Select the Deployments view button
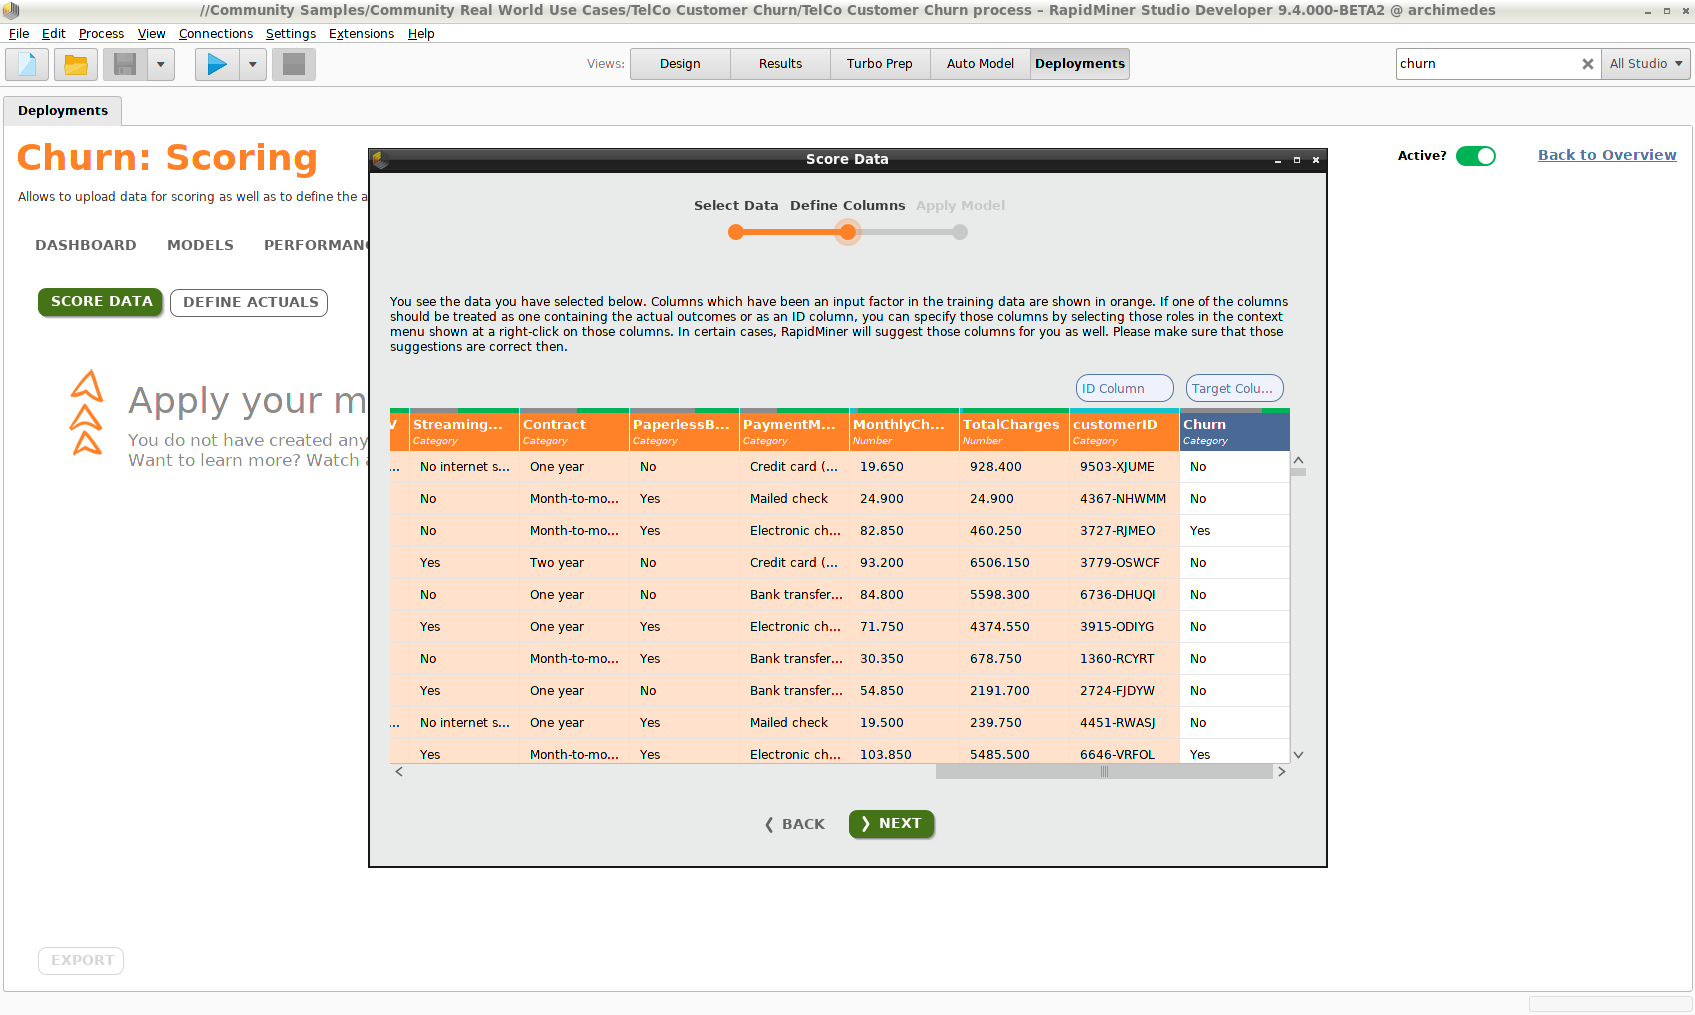Viewport: 1695px width, 1015px height. [1080, 64]
